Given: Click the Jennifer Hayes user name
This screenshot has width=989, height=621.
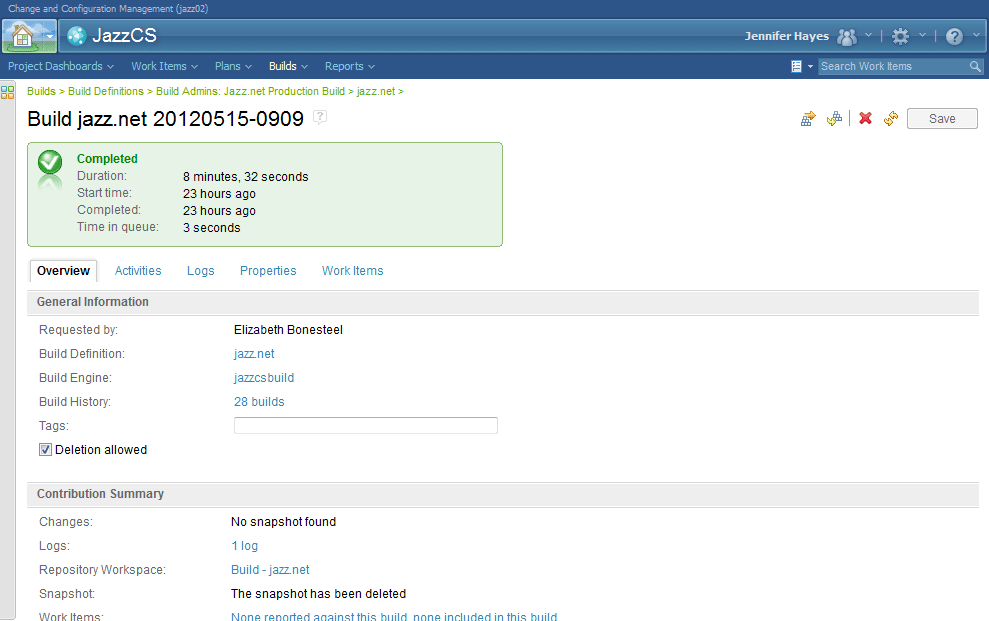Looking at the screenshot, I should click(x=787, y=36).
